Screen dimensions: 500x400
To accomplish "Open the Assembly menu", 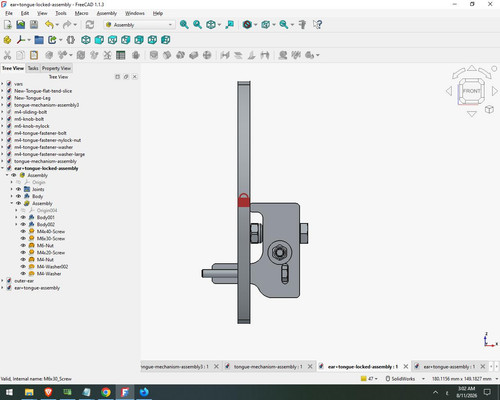I will (x=107, y=13).
